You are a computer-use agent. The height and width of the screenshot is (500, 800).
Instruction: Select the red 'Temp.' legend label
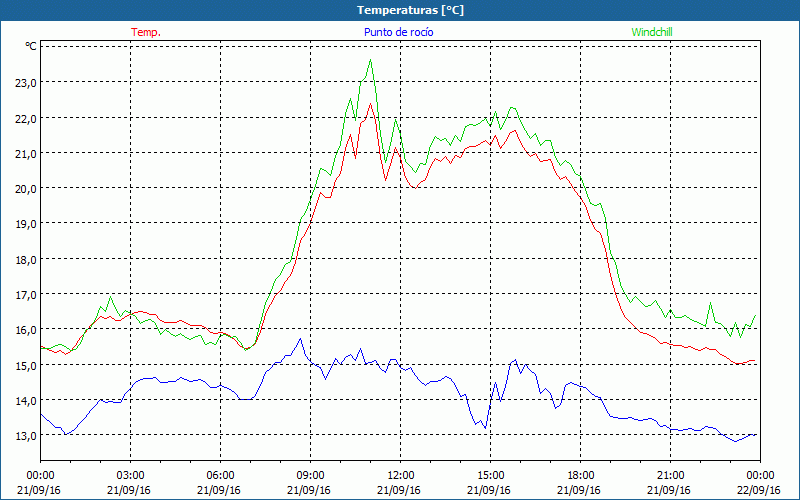[146, 32]
